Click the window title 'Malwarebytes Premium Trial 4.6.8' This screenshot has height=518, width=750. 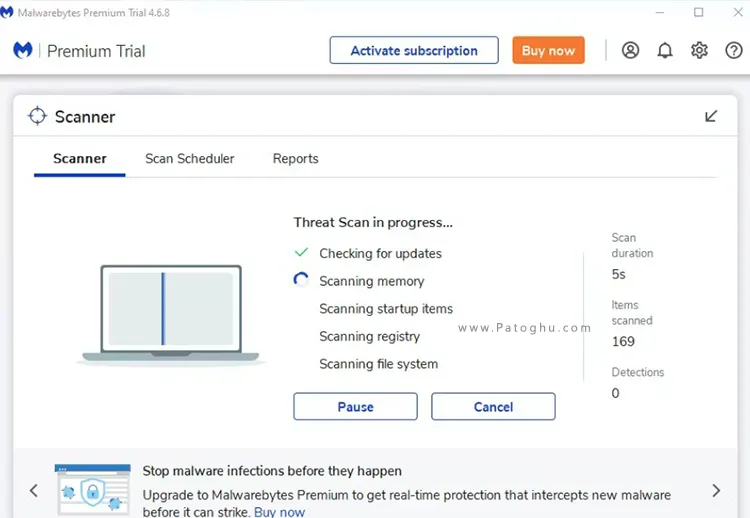94,13
